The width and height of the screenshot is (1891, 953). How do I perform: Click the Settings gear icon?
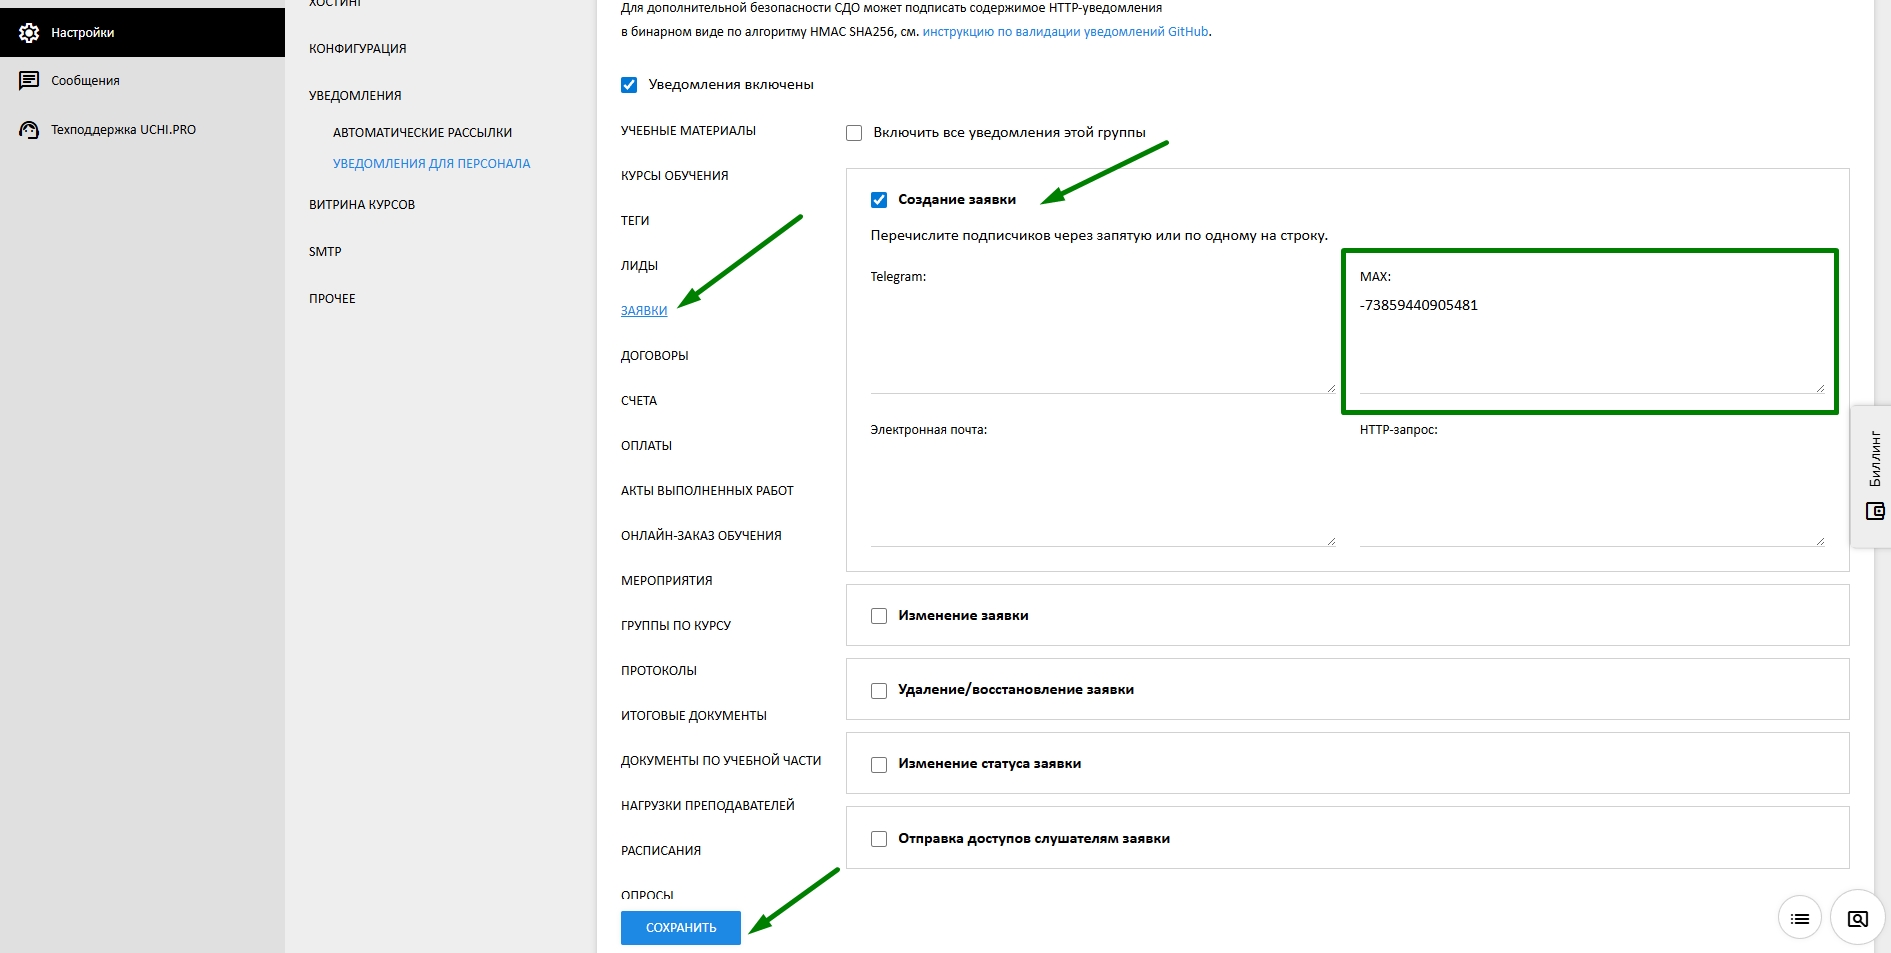[29, 33]
